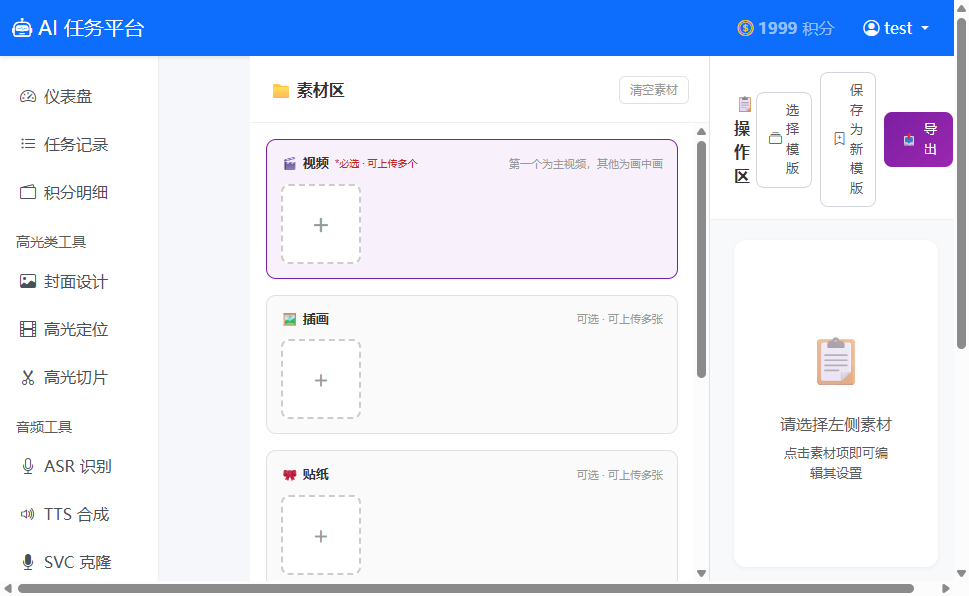Click the 高光定位 film strip icon
The width and height of the screenshot is (969, 596).
click(x=28, y=329)
